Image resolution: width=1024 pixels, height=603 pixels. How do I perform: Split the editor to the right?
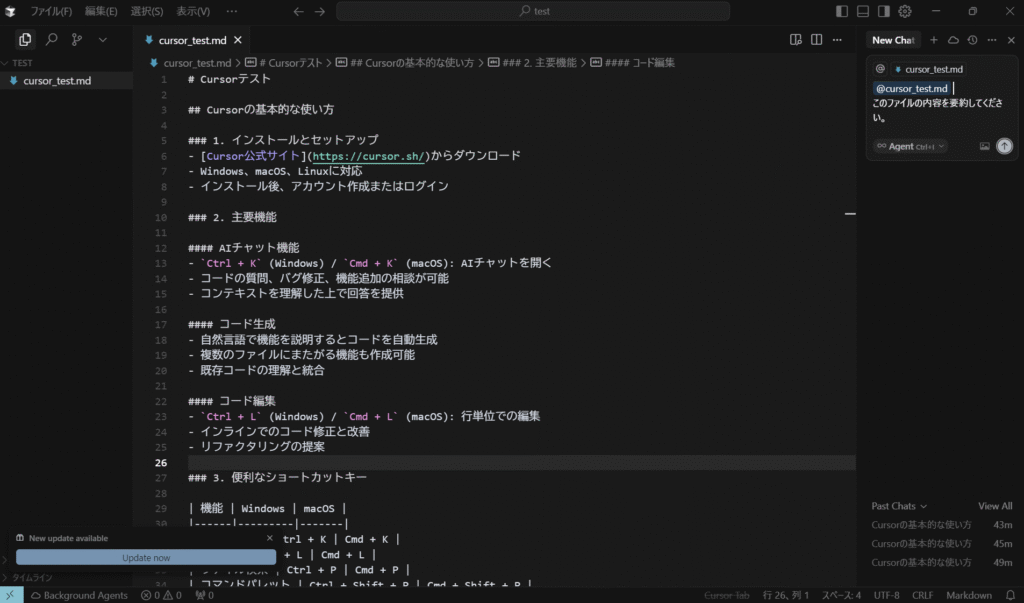[x=816, y=40]
